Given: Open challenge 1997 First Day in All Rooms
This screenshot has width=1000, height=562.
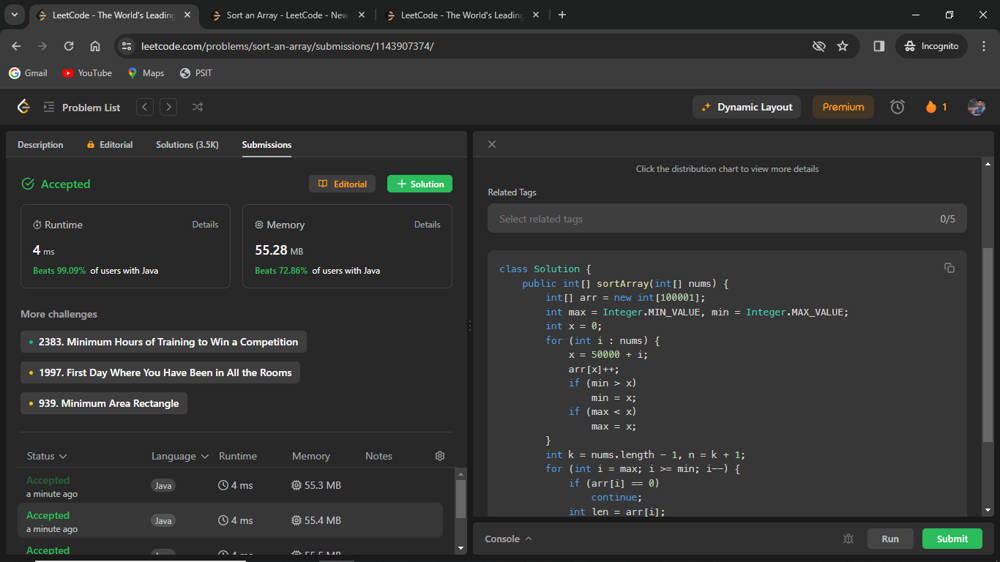Looking at the screenshot, I should click(x=160, y=373).
